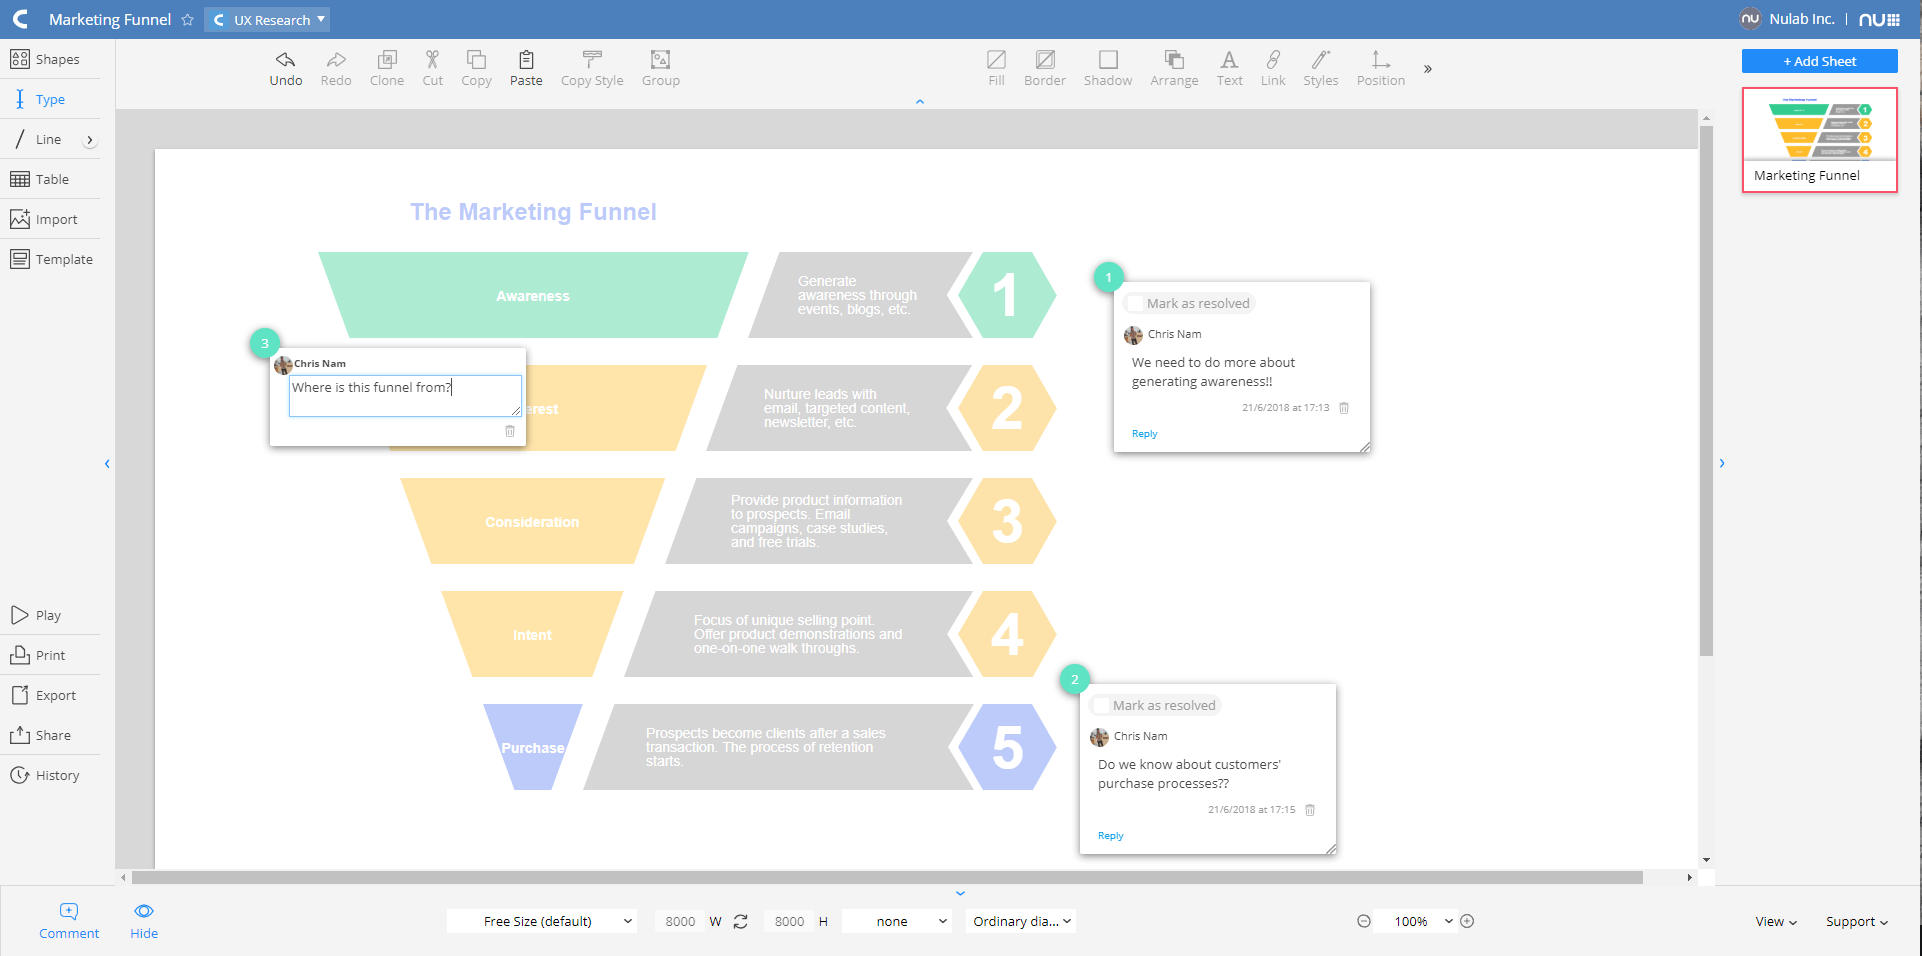
Task: Check Mark as resolved on awareness comment
Action: [x=1135, y=304]
